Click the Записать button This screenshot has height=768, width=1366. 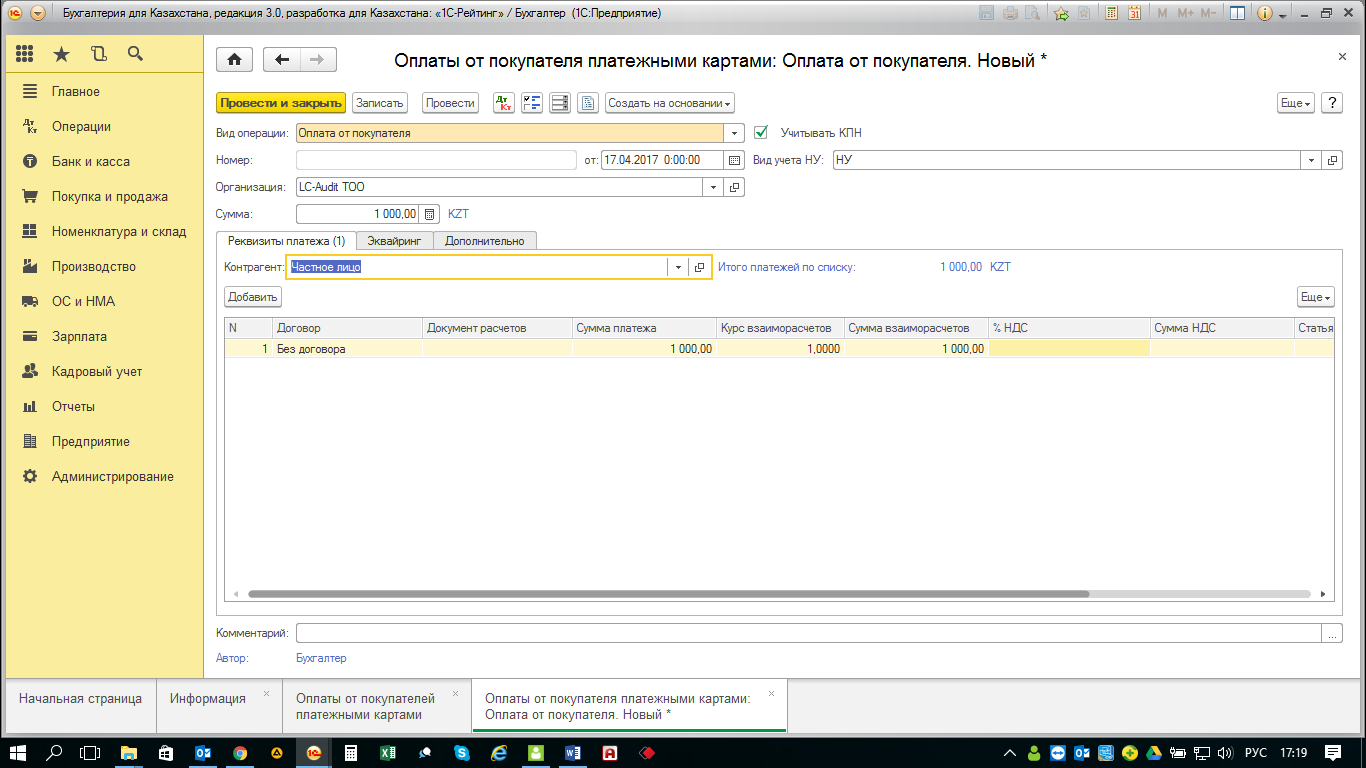[380, 103]
